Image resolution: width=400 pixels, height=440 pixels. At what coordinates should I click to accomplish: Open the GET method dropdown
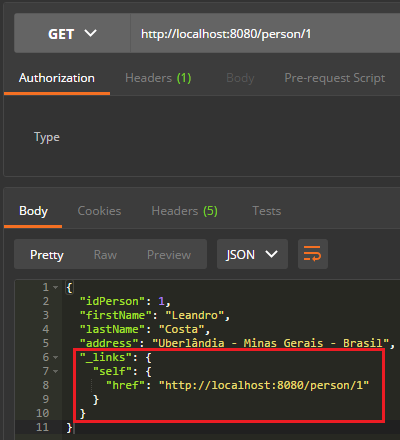(x=72, y=33)
